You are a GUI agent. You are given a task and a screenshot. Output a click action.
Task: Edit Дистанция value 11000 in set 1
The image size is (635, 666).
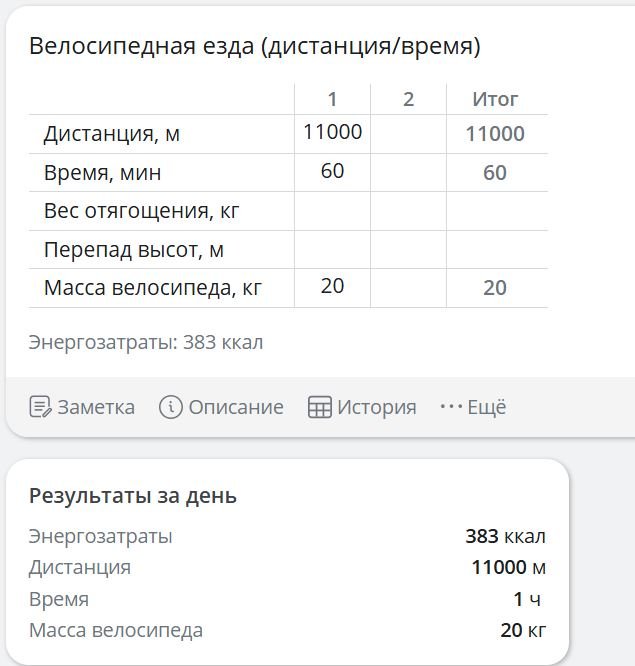pyautogui.click(x=332, y=132)
